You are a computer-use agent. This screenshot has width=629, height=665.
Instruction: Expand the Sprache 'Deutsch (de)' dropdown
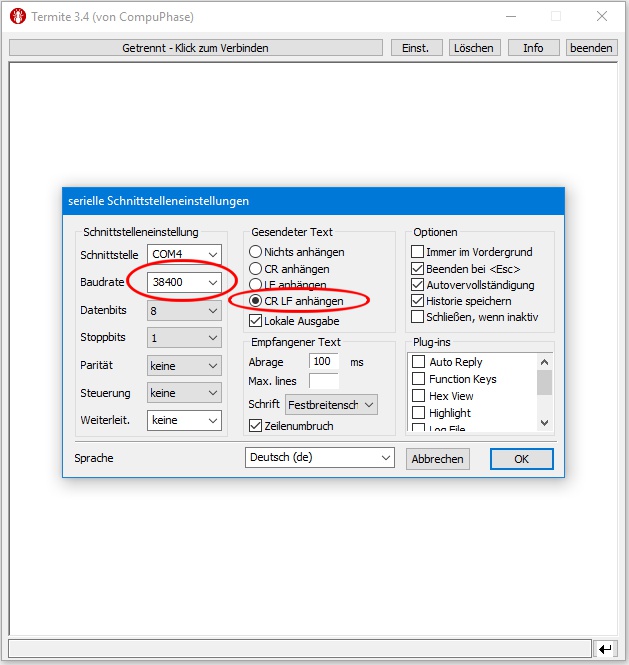[320, 458]
